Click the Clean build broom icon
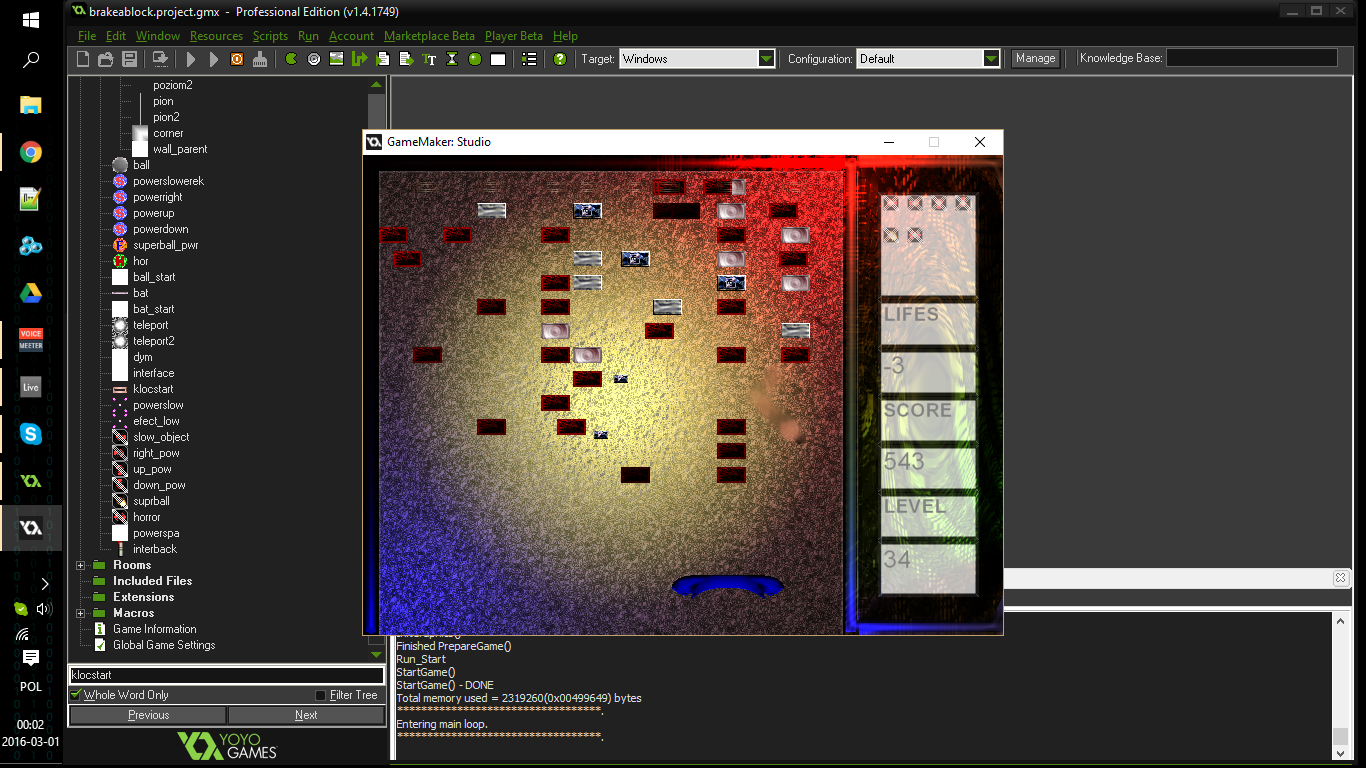1366x768 pixels. pyautogui.click(x=260, y=59)
